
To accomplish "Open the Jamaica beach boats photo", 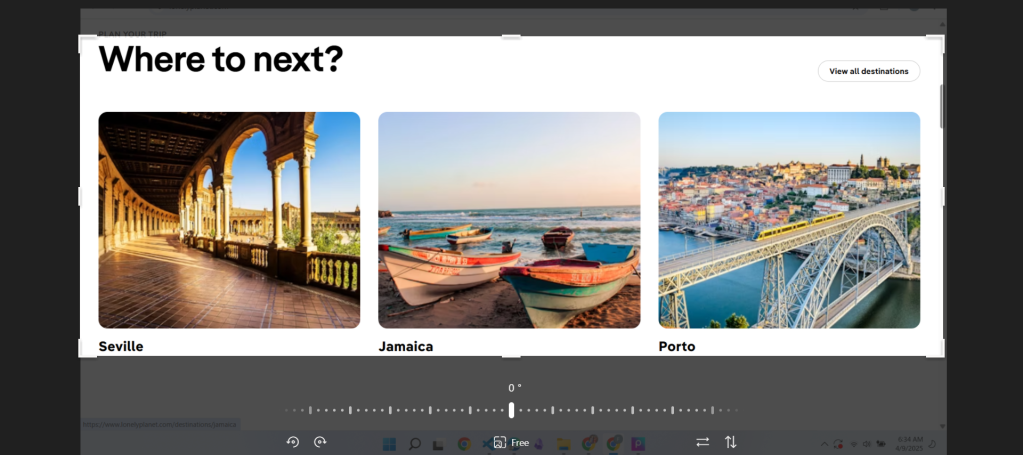I will coord(509,220).
